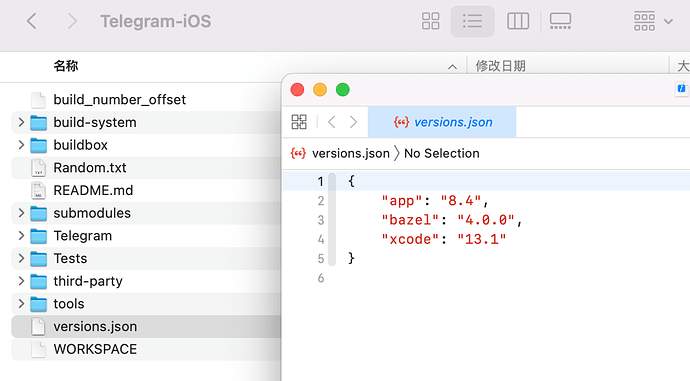Image resolution: width=690 pixels, height=381 pixels.
Task: Click the tools folder icon
Action: [x=39, y=304]
